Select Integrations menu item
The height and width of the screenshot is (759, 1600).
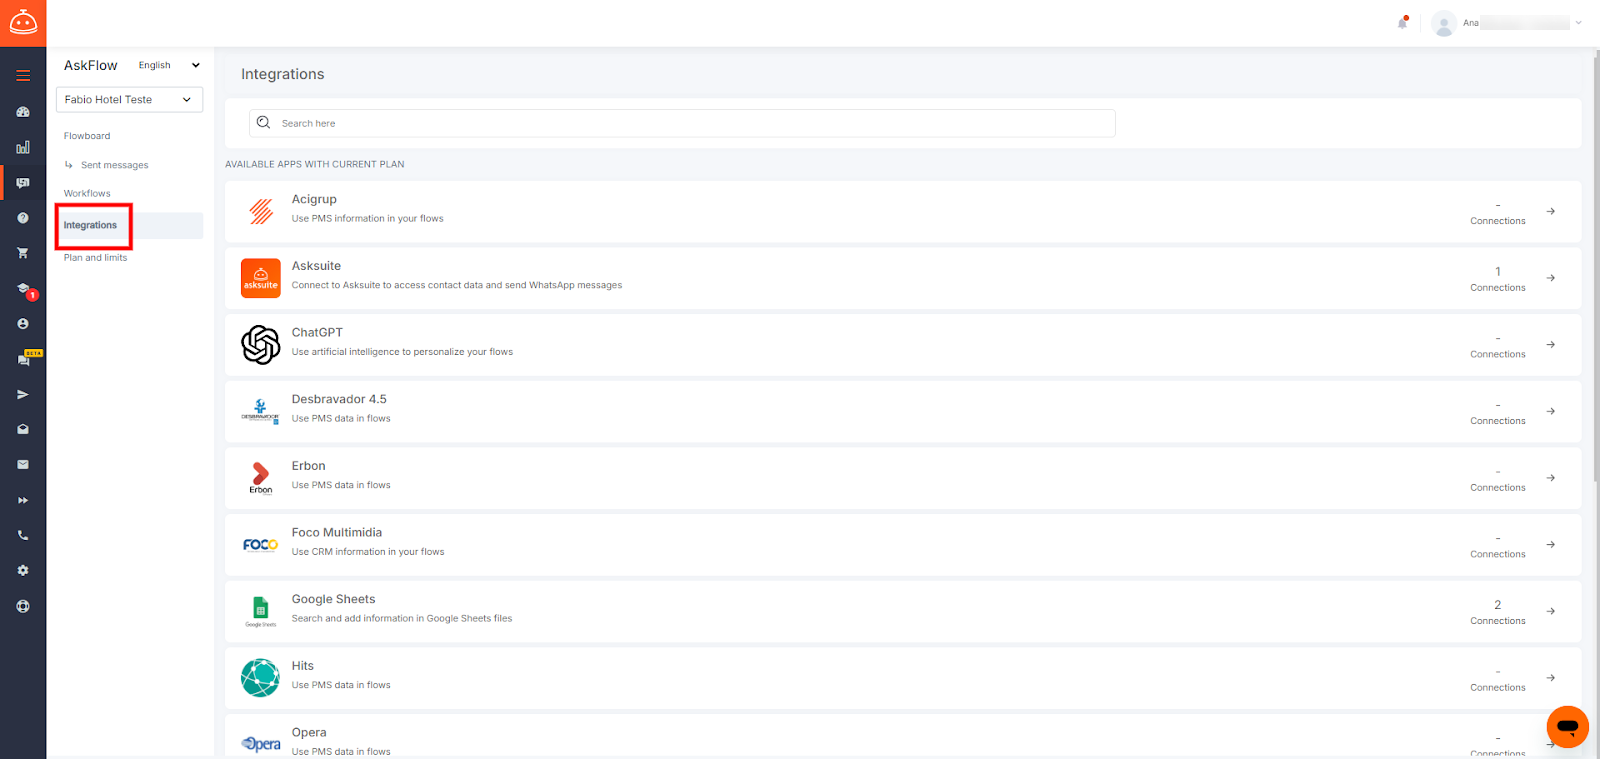(90, 225)
